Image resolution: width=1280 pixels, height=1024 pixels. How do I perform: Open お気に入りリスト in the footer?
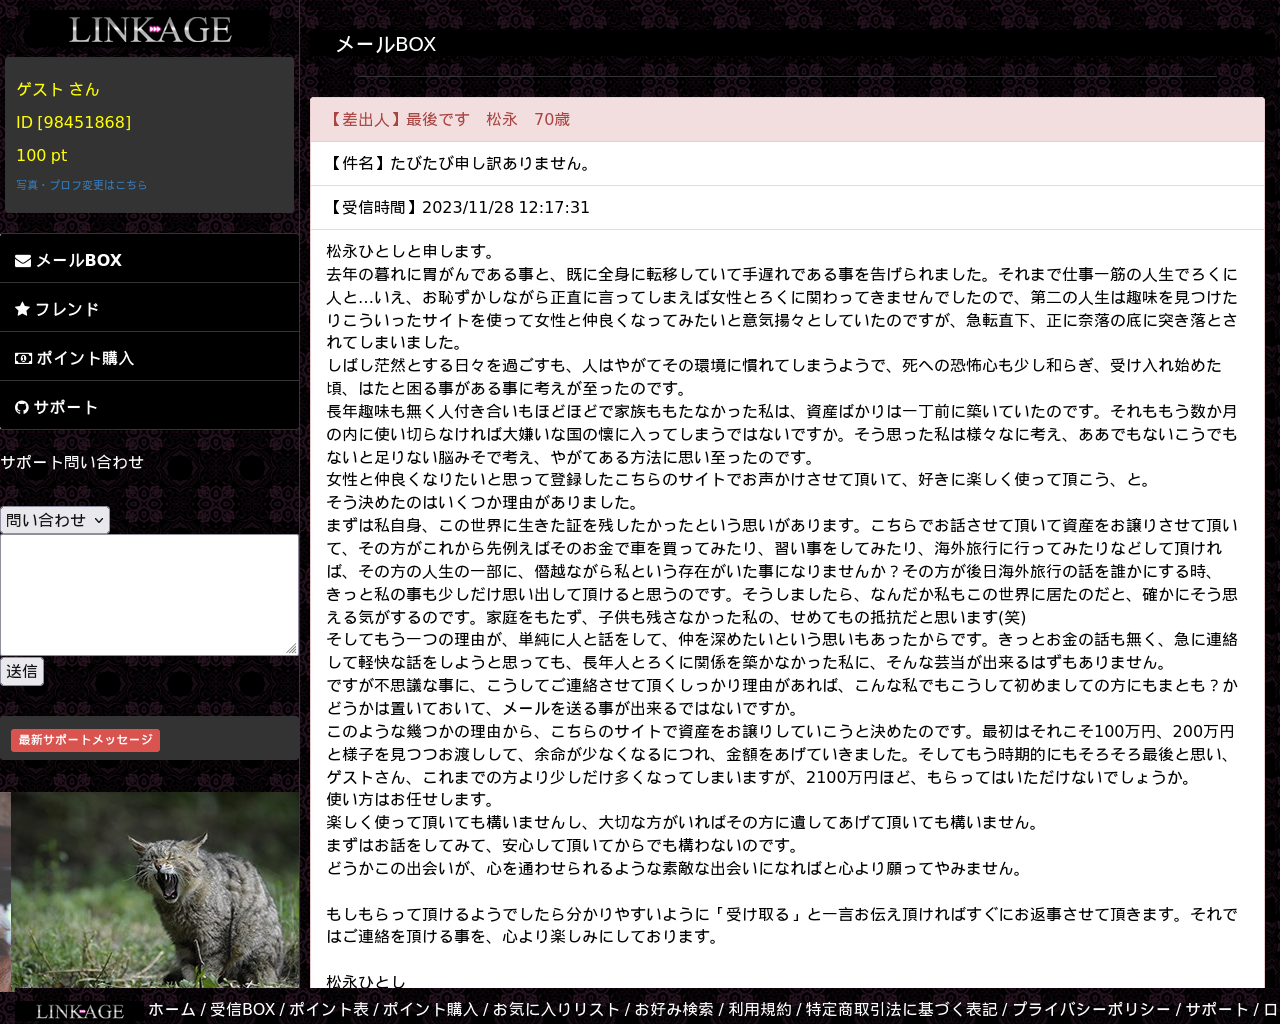tap(556, 1009)
